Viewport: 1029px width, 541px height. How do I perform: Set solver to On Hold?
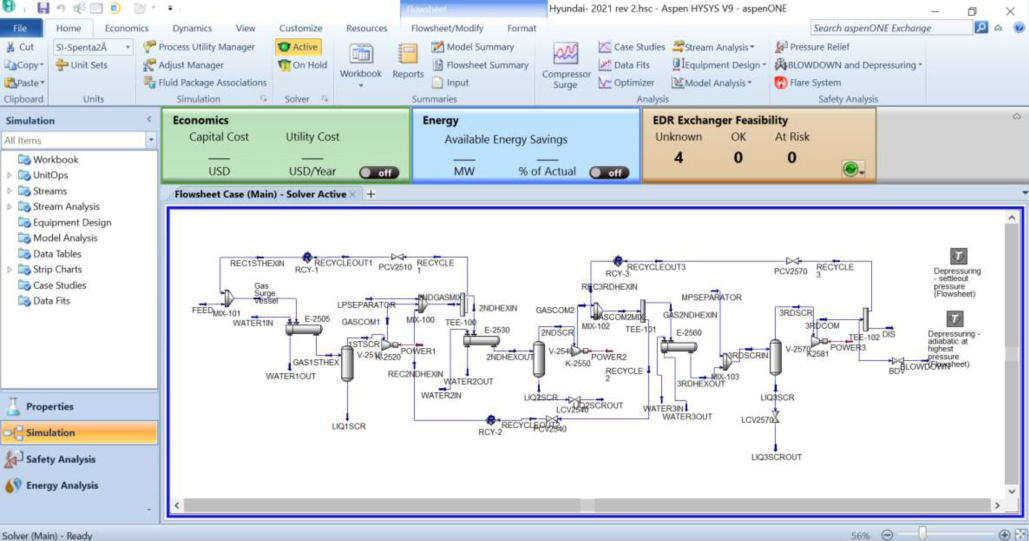pos(303,65)
